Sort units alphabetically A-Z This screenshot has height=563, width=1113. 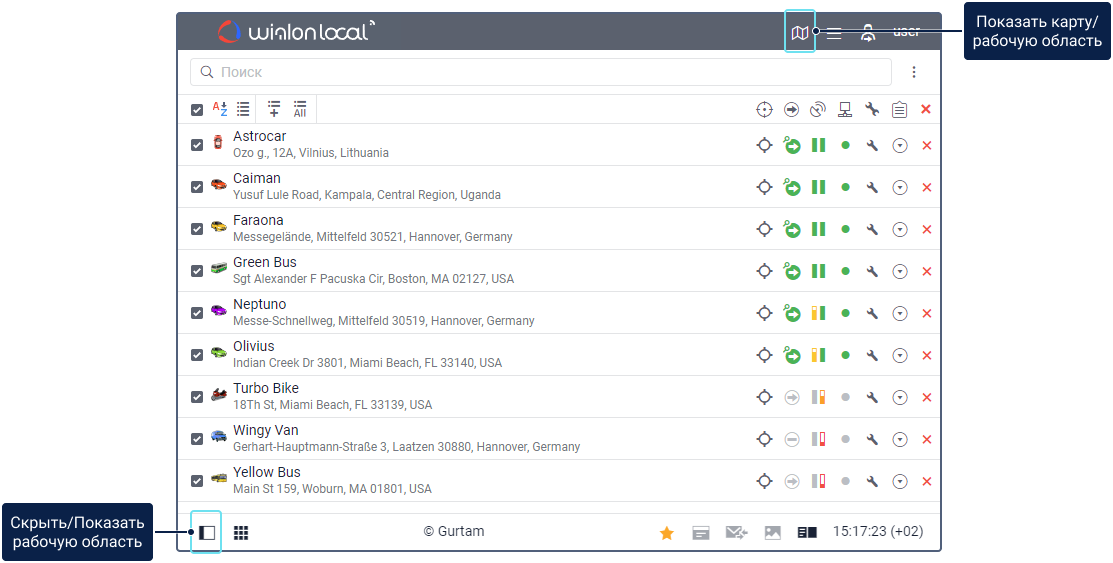(220, 109)
